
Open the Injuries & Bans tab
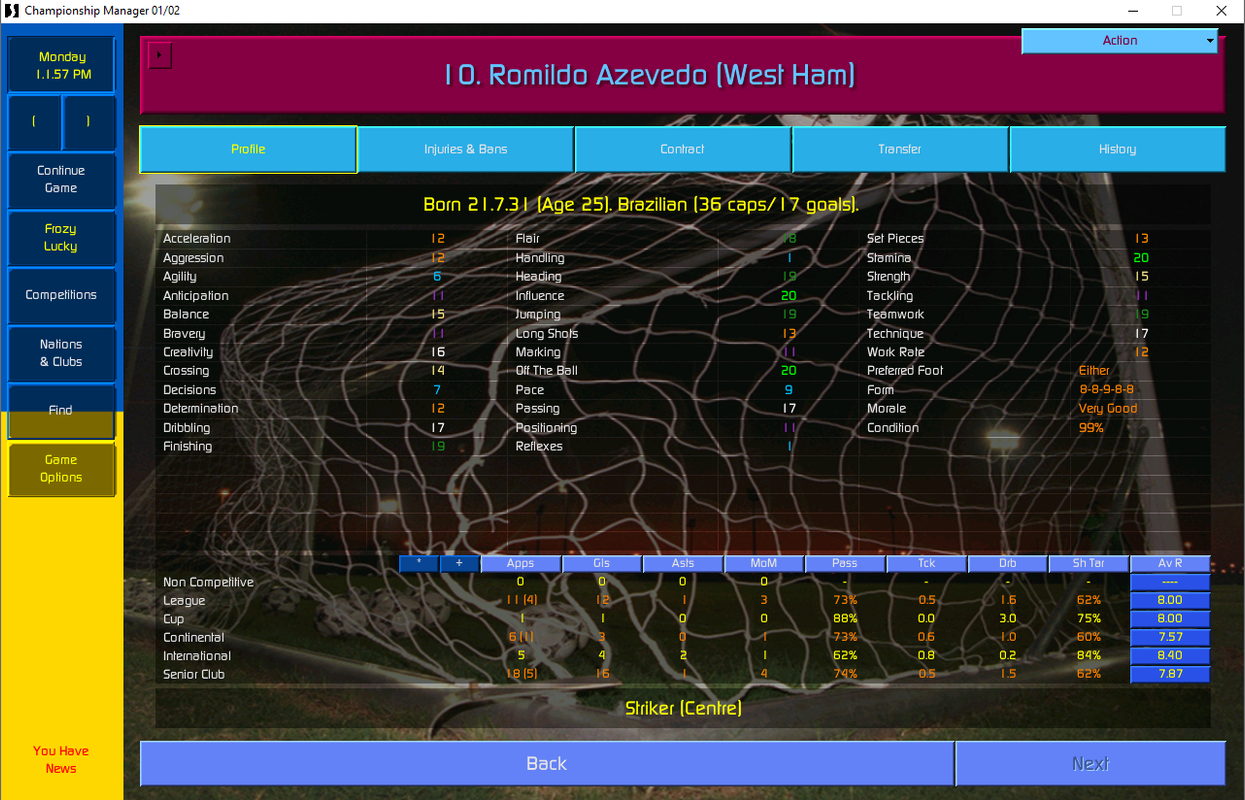465,149
